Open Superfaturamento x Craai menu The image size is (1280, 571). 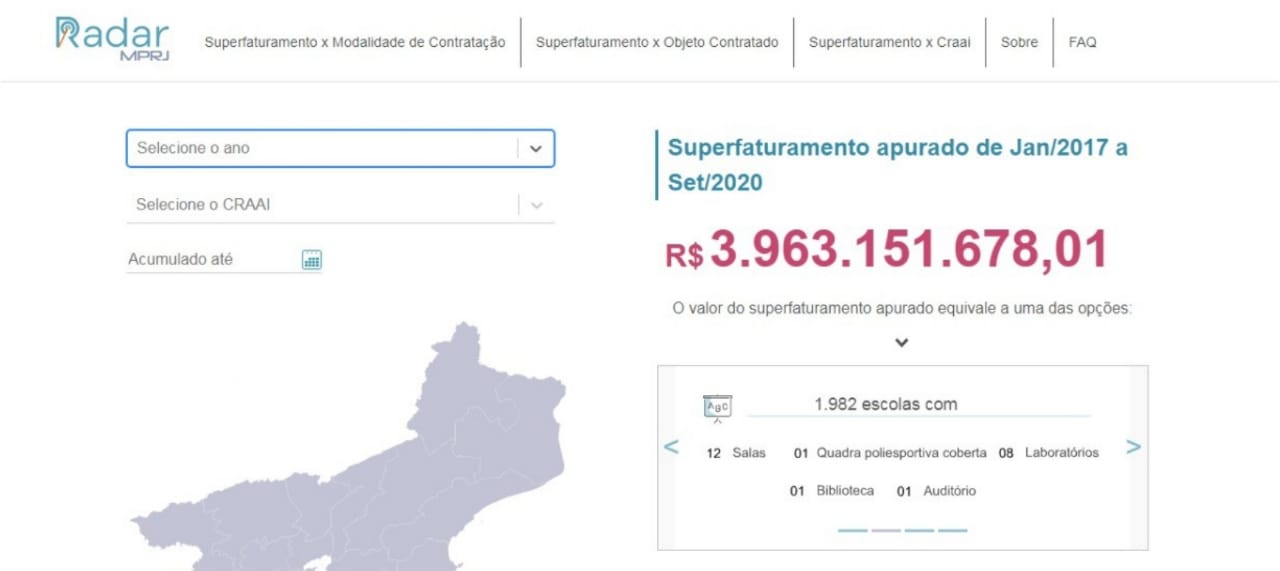890,42
